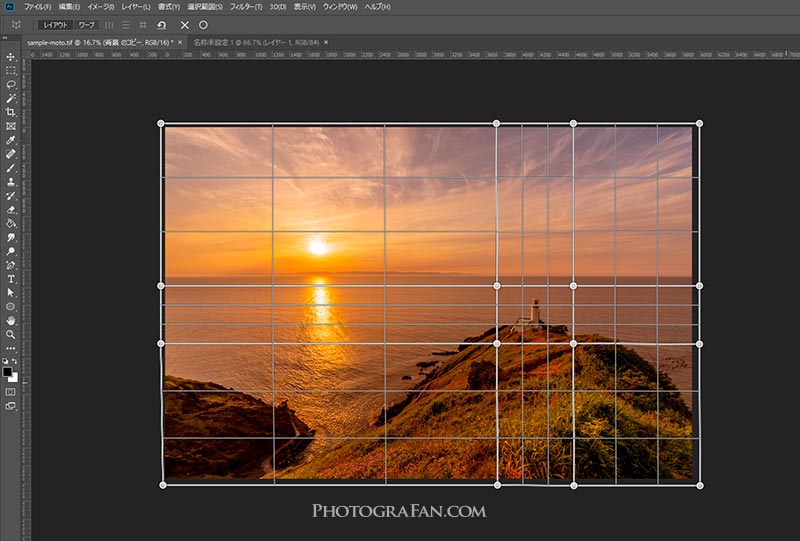Screen dimensions: 800x541
Task: Auto-straighten near vertical lines
Action: (x=109, y=24)
